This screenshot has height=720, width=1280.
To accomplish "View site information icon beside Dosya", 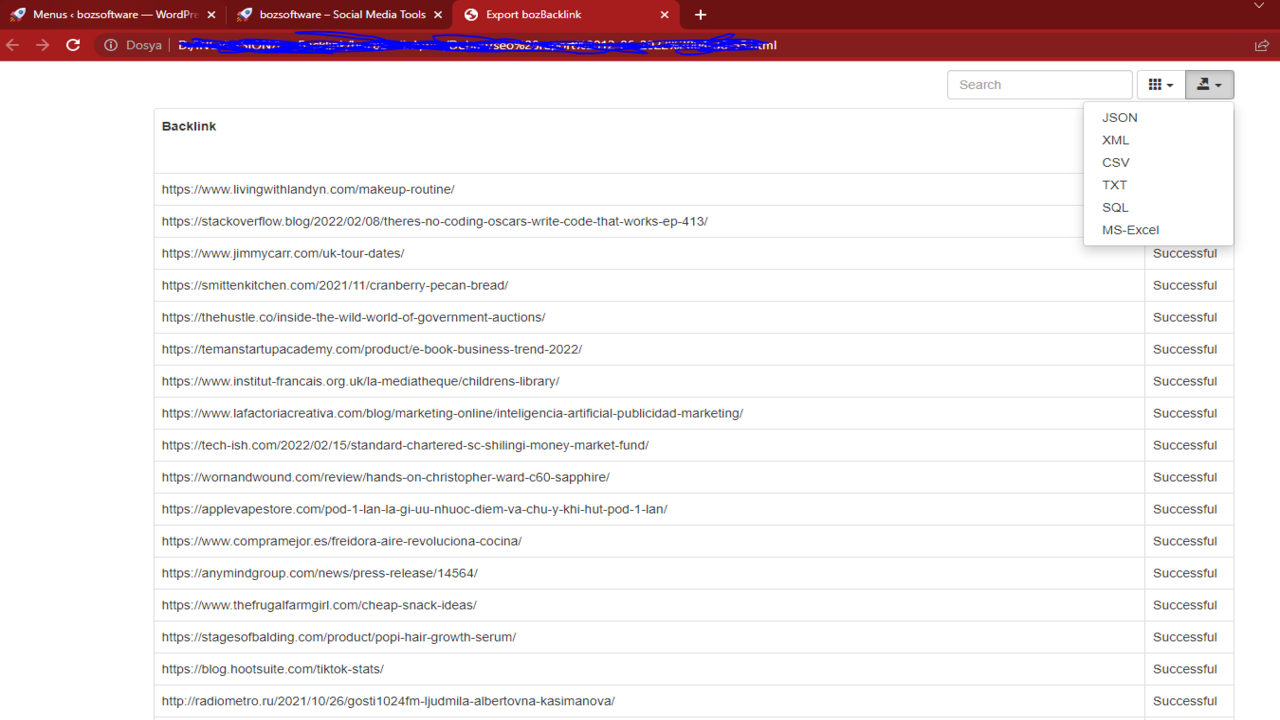I will [111, 45].
